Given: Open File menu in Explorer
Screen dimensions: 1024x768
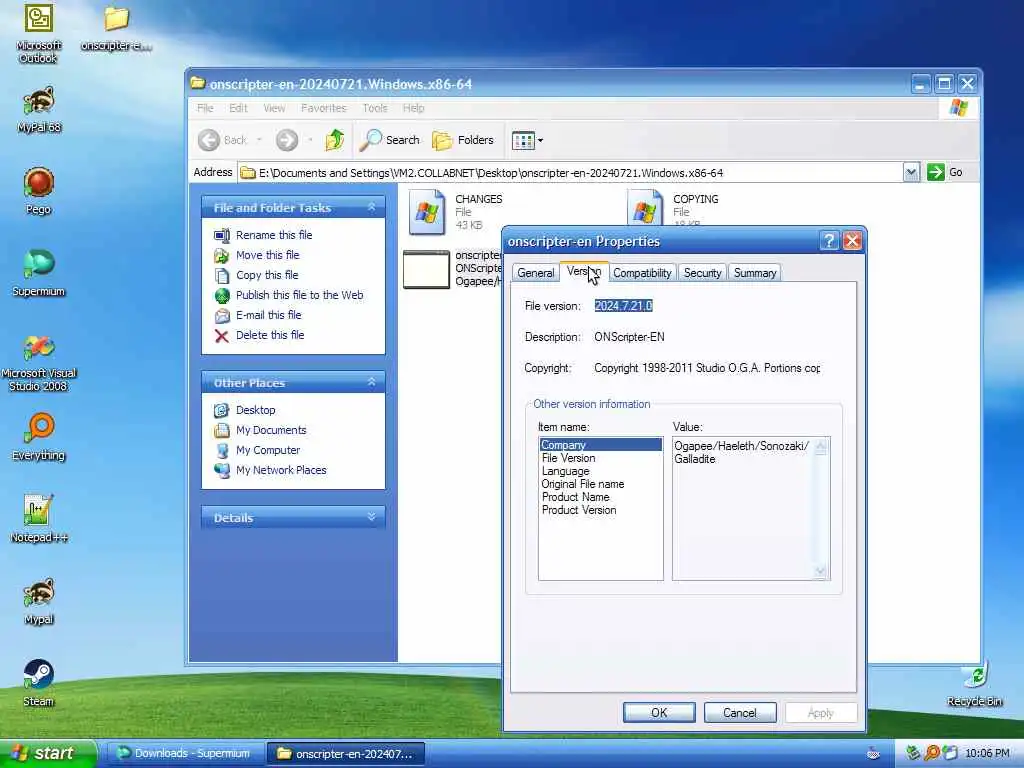Looking at the screenshot, I should point(205,108).
